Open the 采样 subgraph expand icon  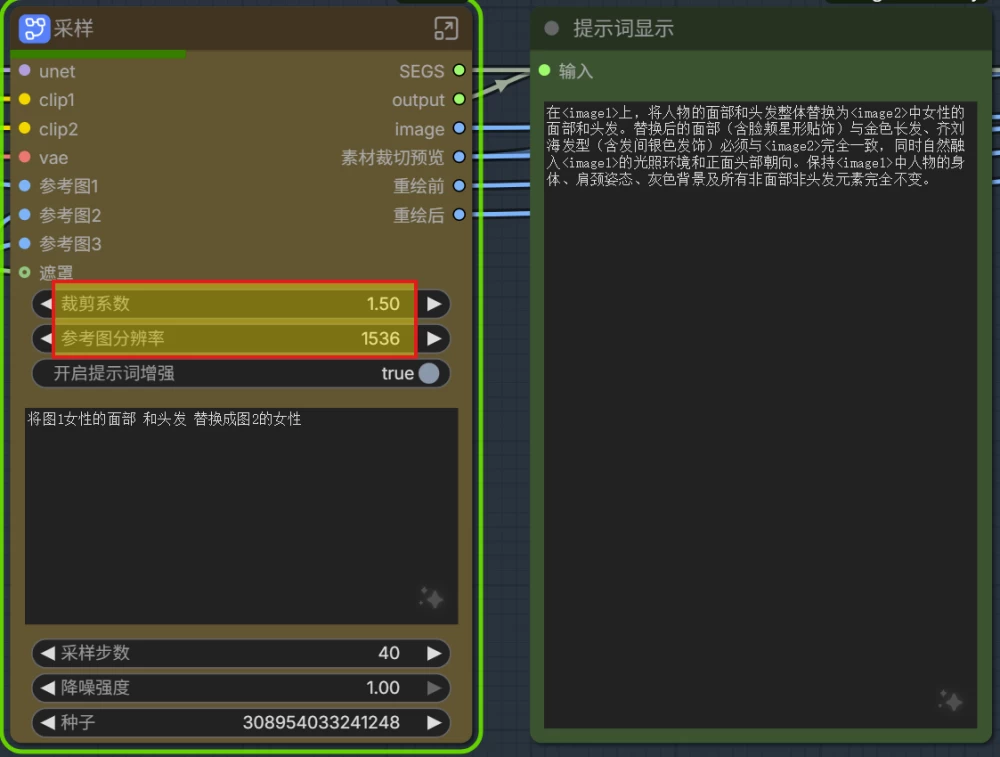point(446,29)
